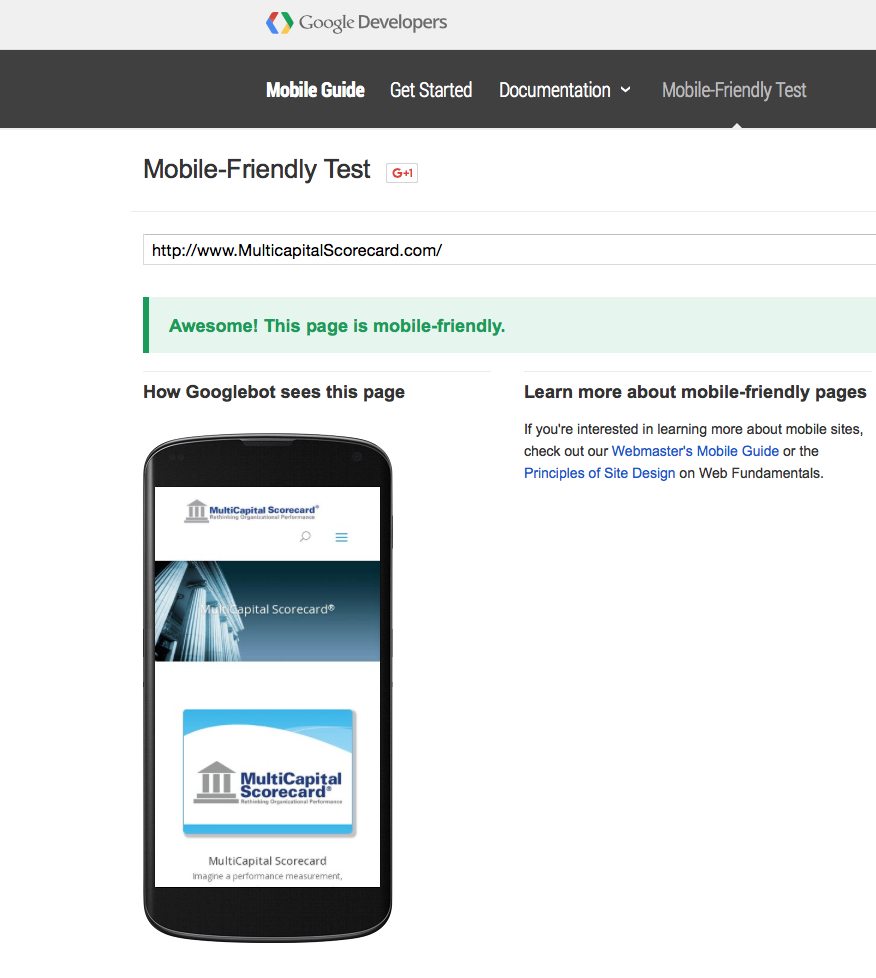Click the Google Developers logo icon
876x978 pixels.
279,23
